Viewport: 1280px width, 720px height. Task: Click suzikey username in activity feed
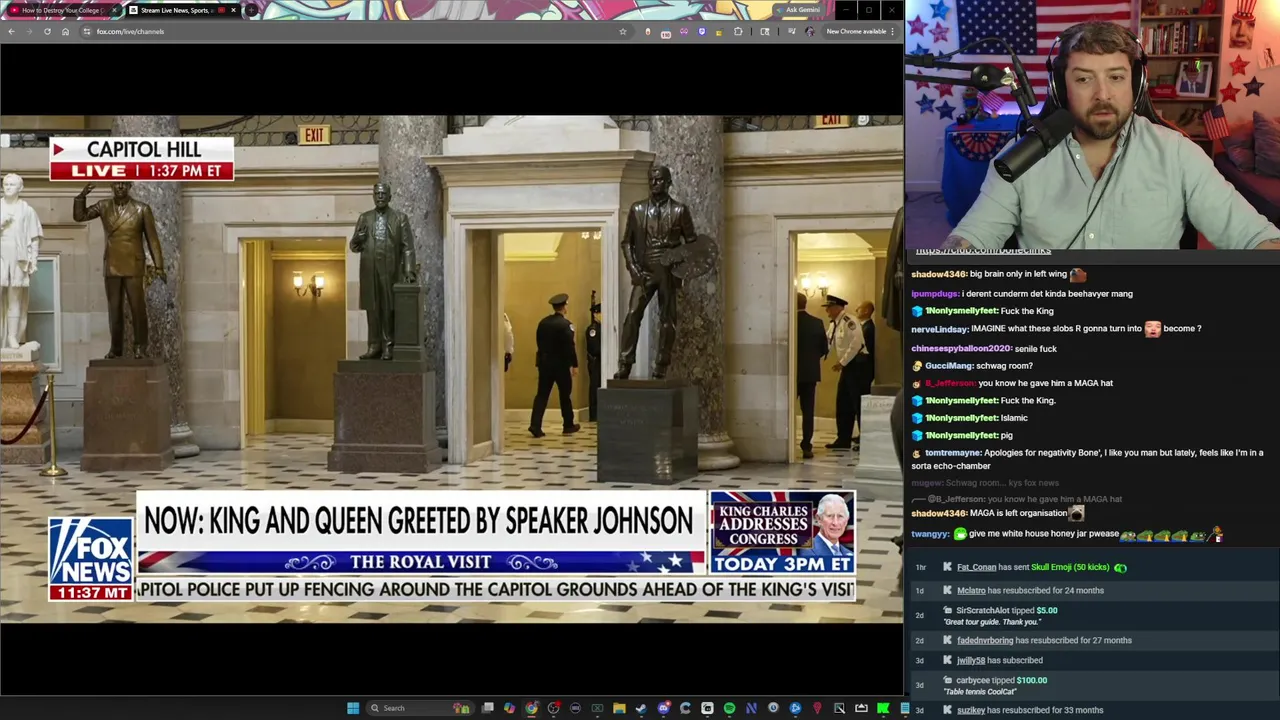pos(971,710)
